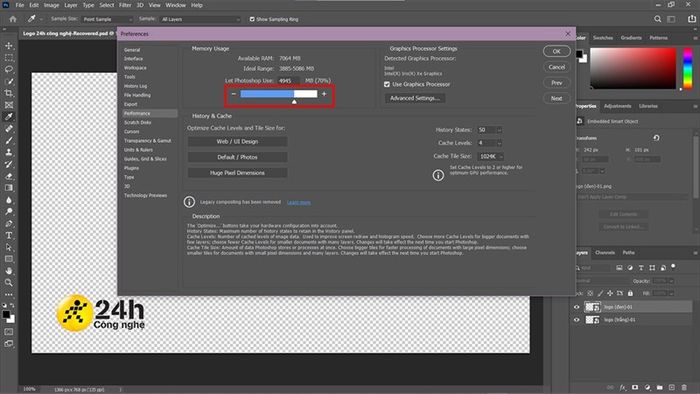Open the Filter menu

(125, 5)
